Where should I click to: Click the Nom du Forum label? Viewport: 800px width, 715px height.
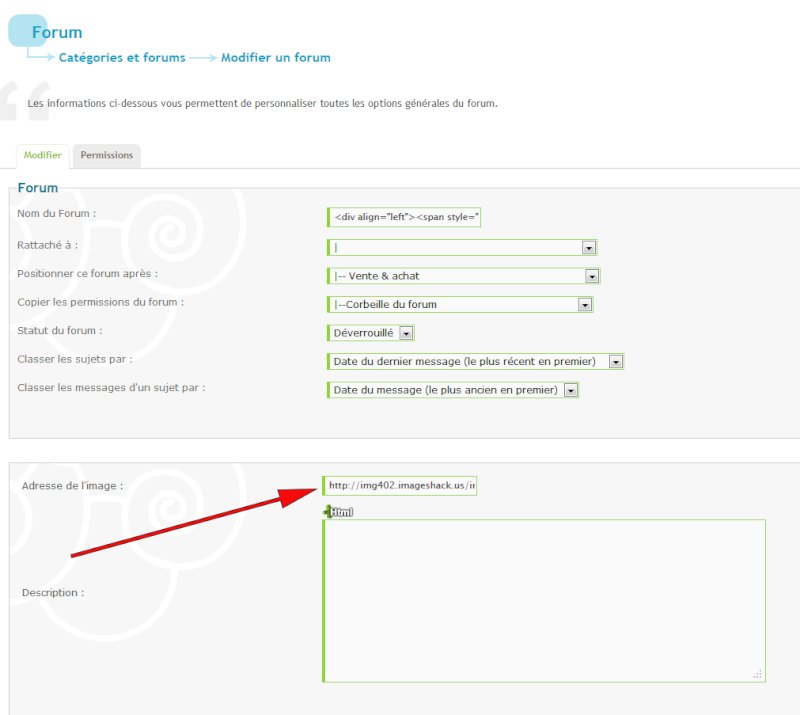point(57,213)
